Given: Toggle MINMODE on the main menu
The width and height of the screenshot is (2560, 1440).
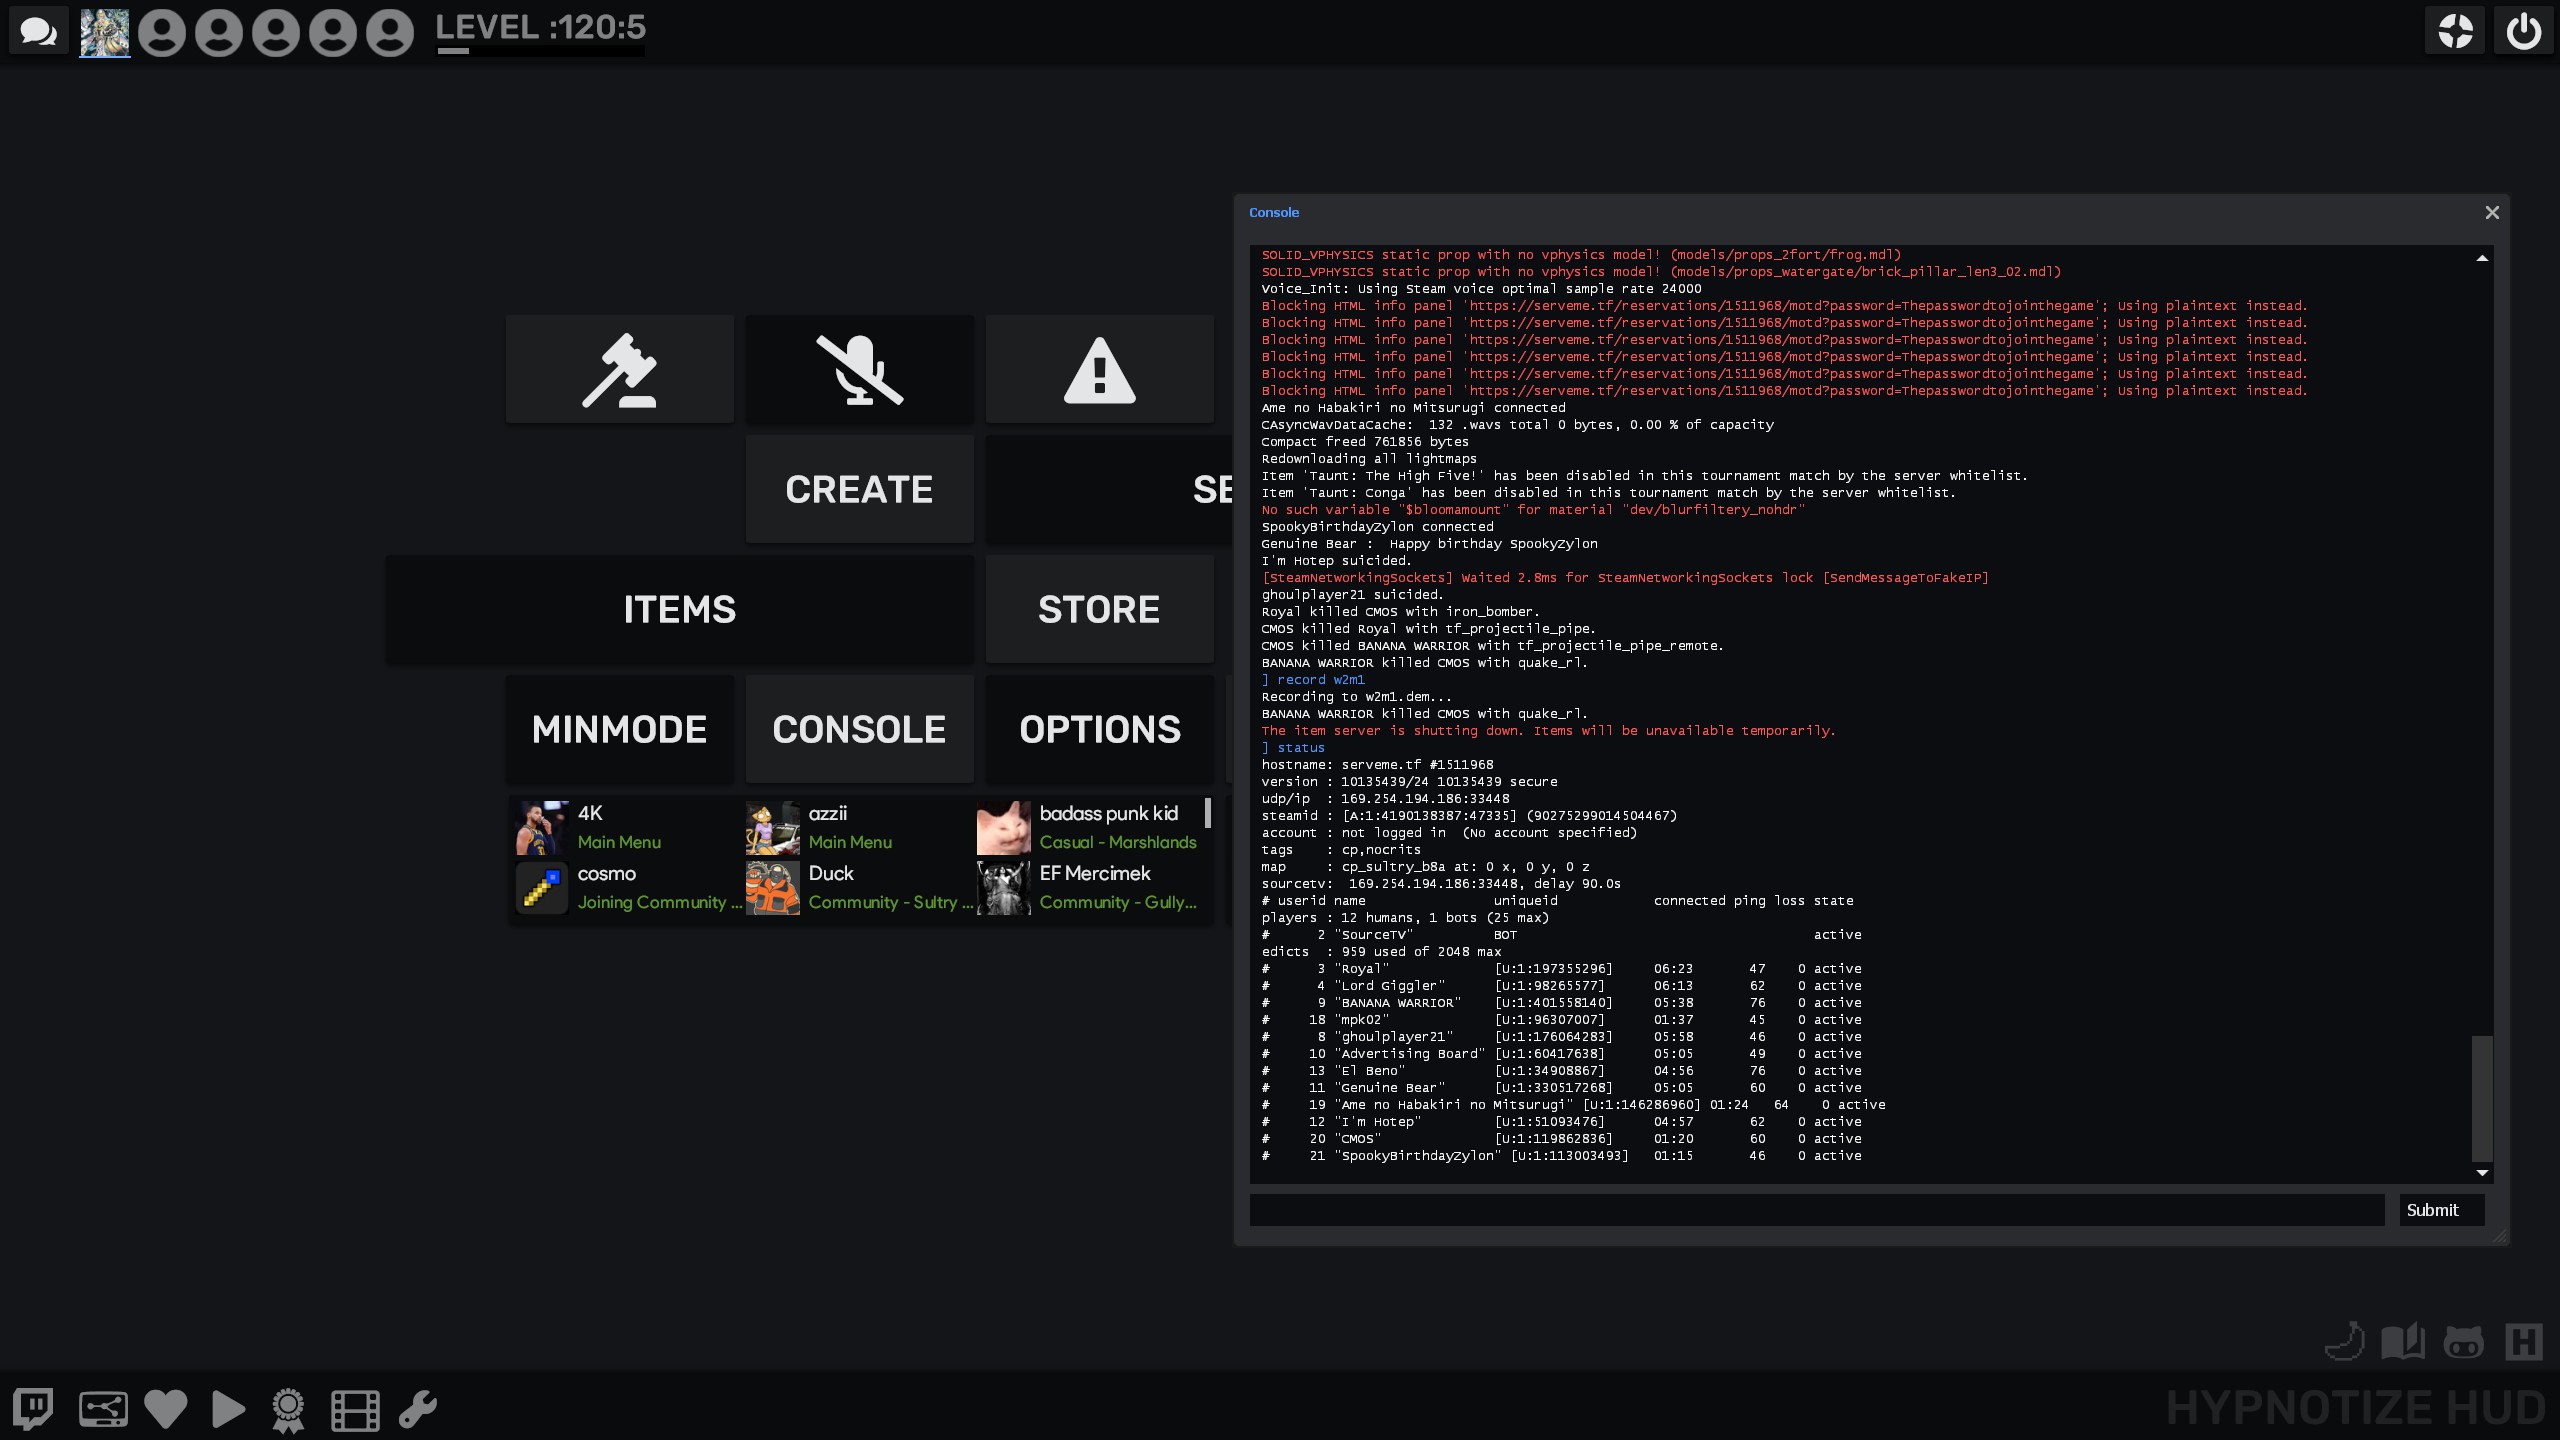Looking at the screenshot, I should (619, 729).
